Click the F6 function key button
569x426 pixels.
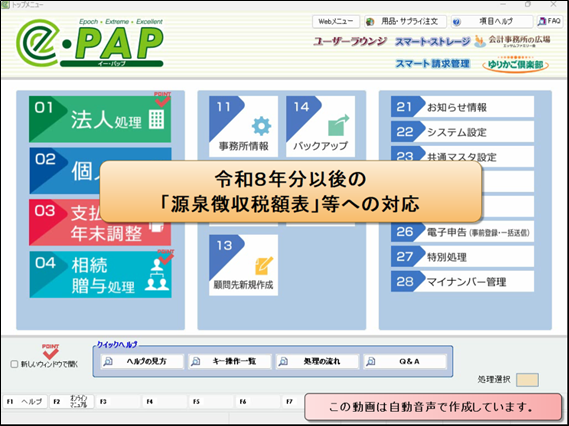click(258, 402)
